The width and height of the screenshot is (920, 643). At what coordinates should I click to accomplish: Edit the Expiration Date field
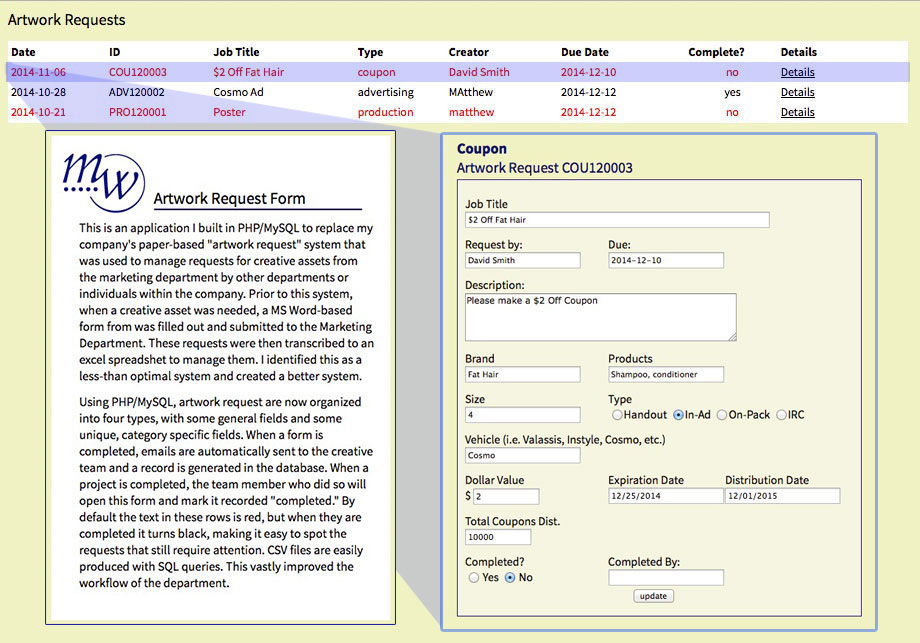(x=666, y=496)
